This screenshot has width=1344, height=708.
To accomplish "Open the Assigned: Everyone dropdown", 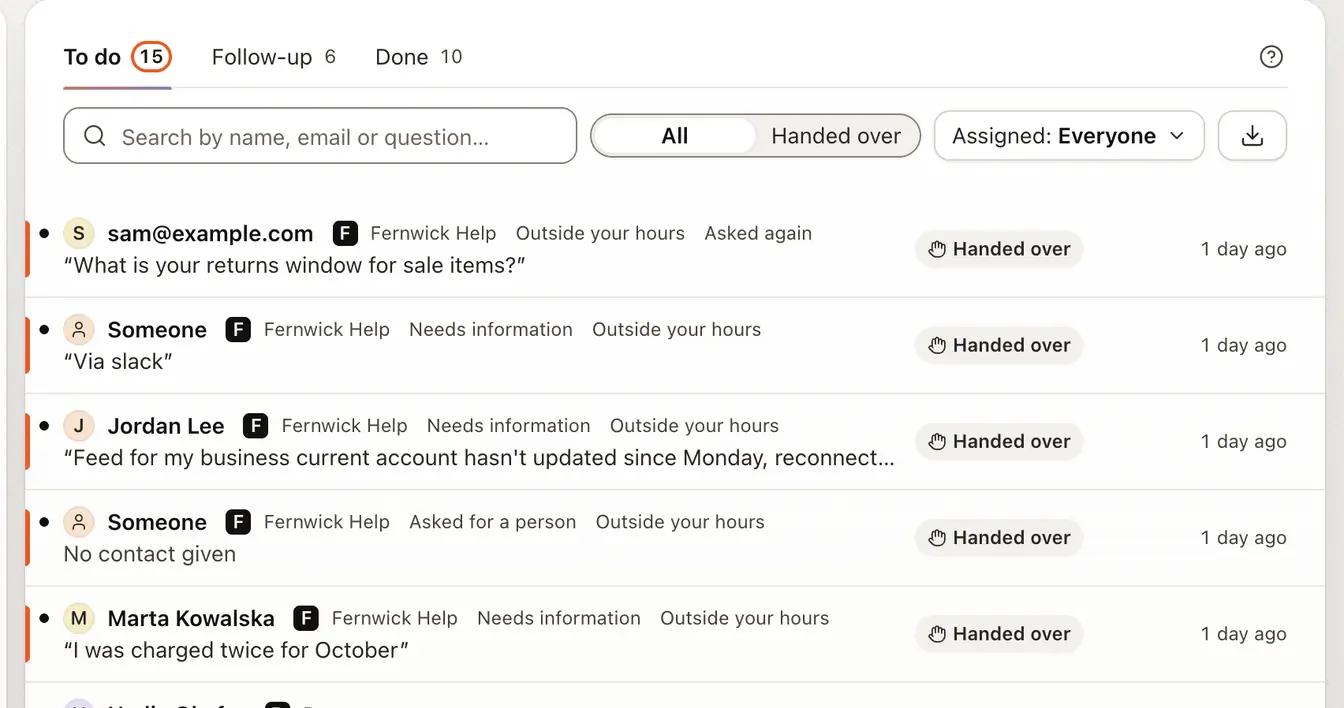I will (x=1069, y=136).
